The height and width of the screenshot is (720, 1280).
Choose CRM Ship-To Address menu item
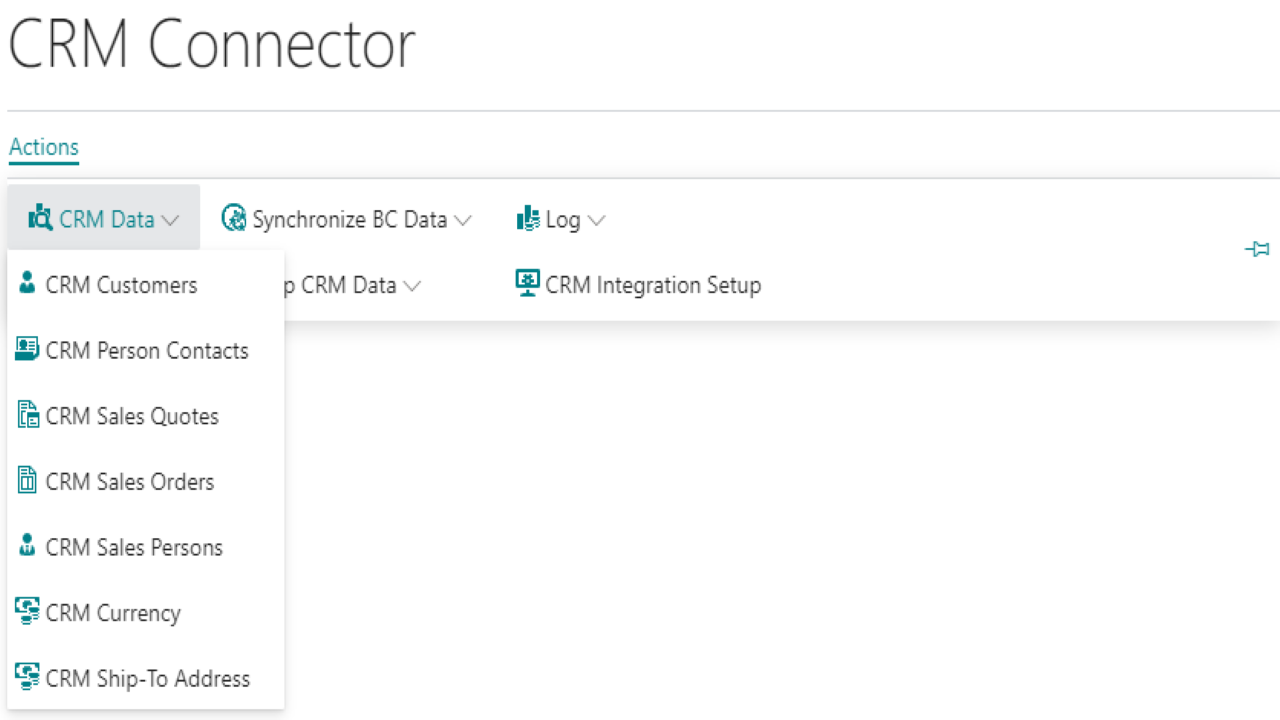point(146,678)
